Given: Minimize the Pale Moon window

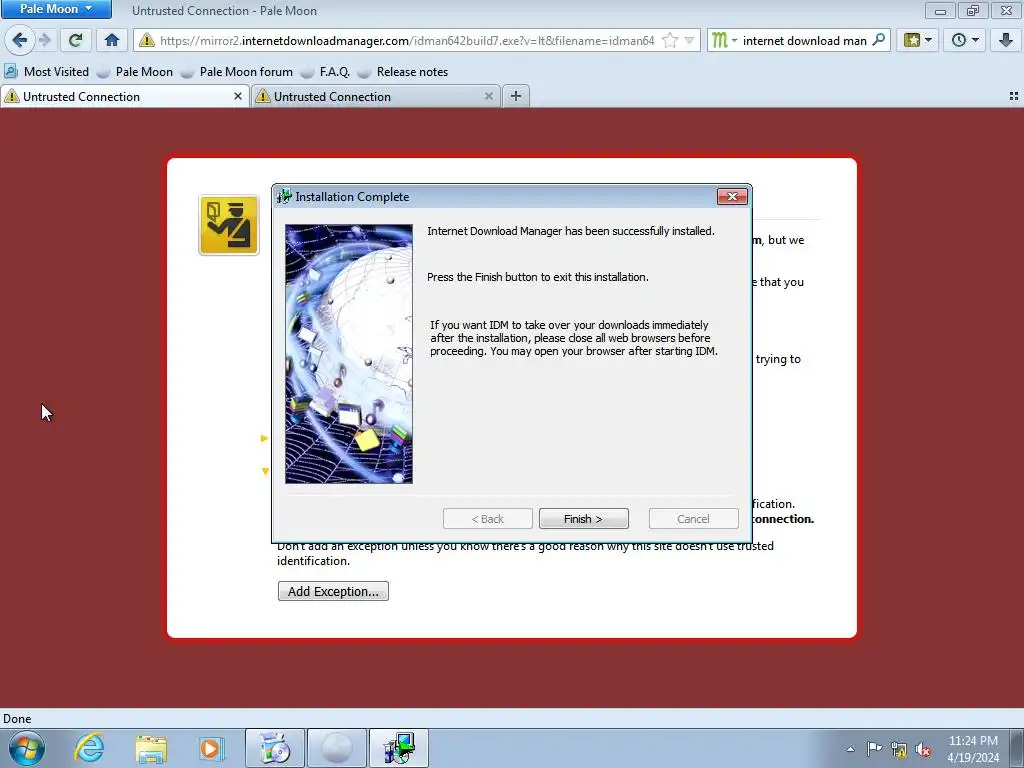Looking at the screenshot, I should tap(940, 10).
